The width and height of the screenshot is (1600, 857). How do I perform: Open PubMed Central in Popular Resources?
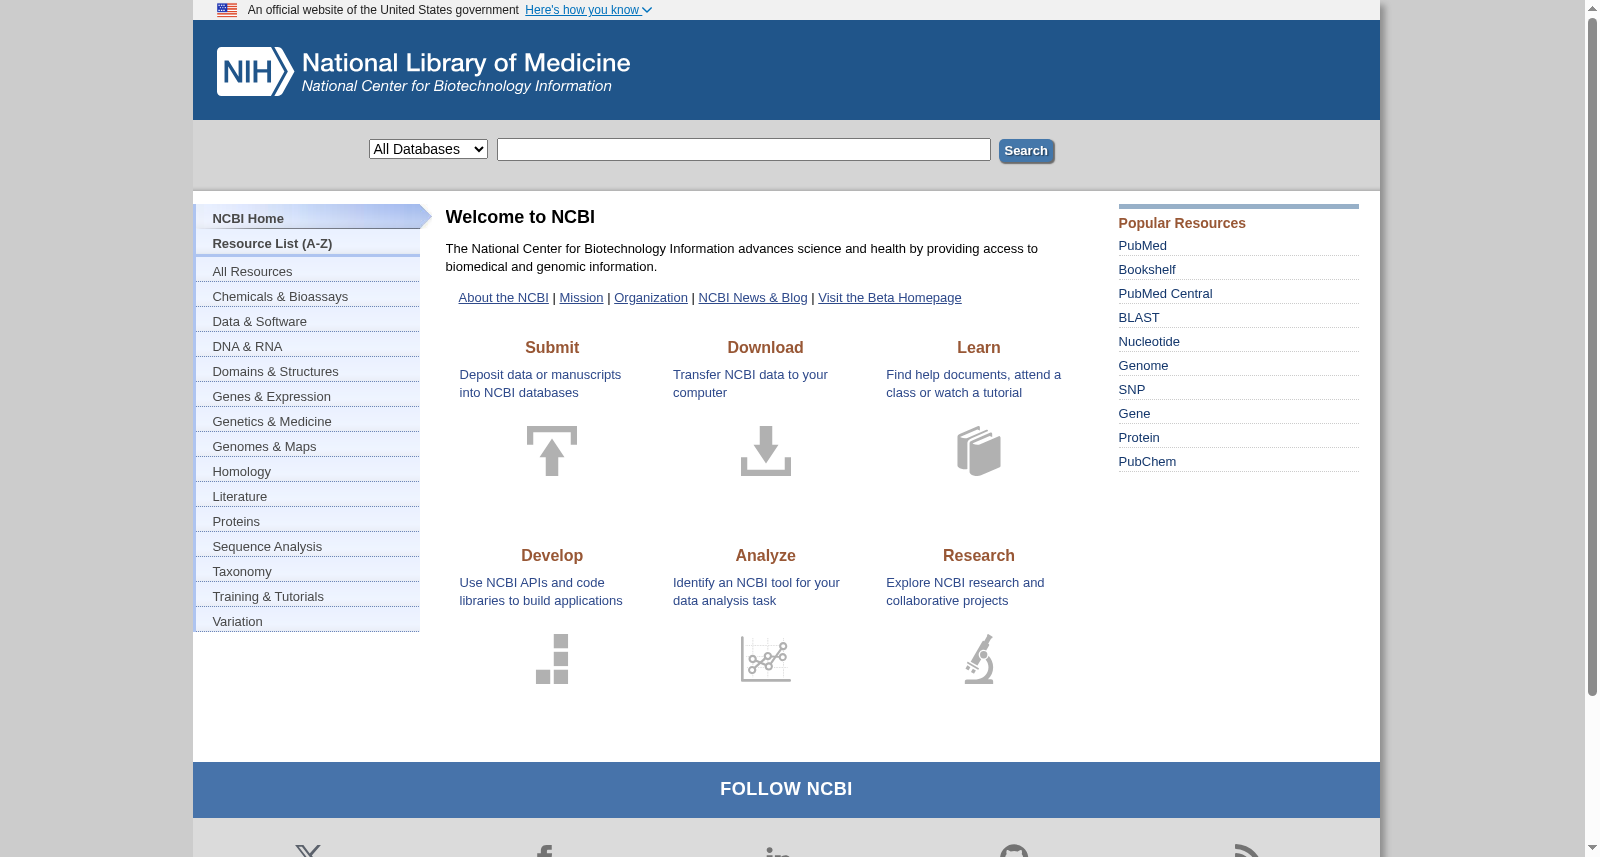[x=1165, y=294]
